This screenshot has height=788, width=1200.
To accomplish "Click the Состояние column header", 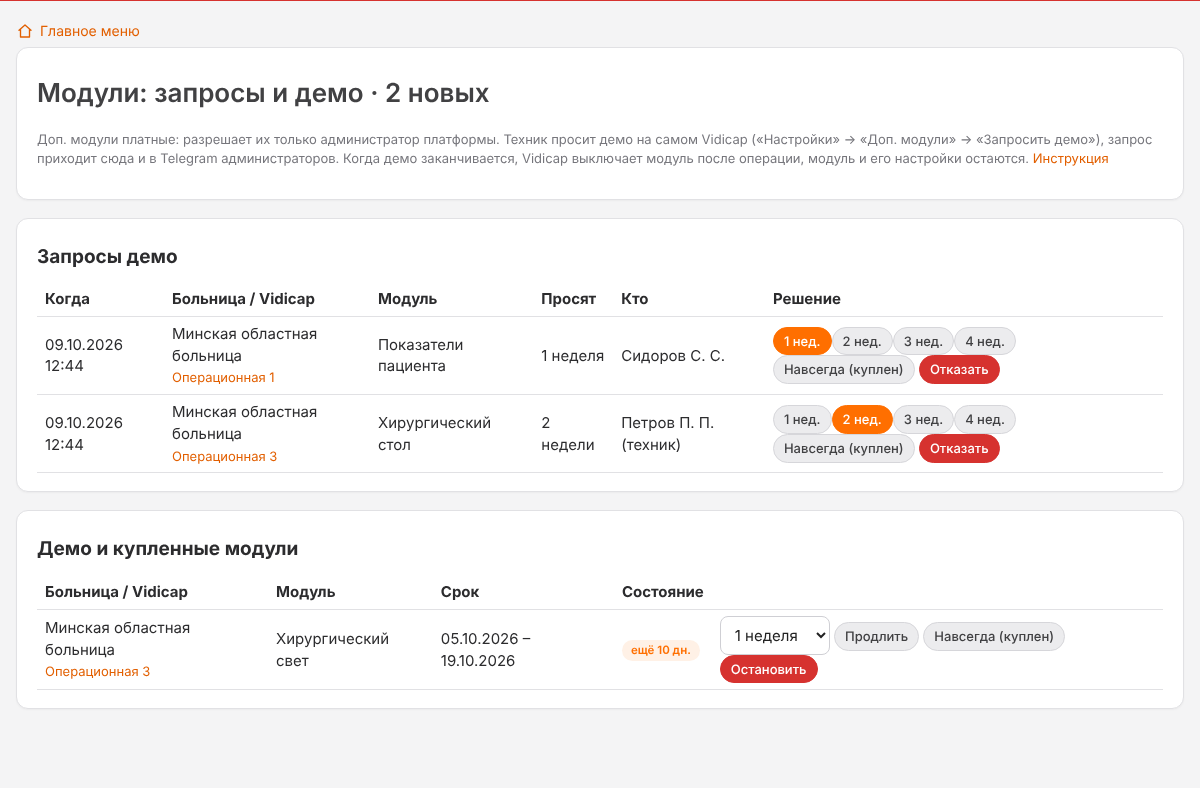I will (663, 592).
